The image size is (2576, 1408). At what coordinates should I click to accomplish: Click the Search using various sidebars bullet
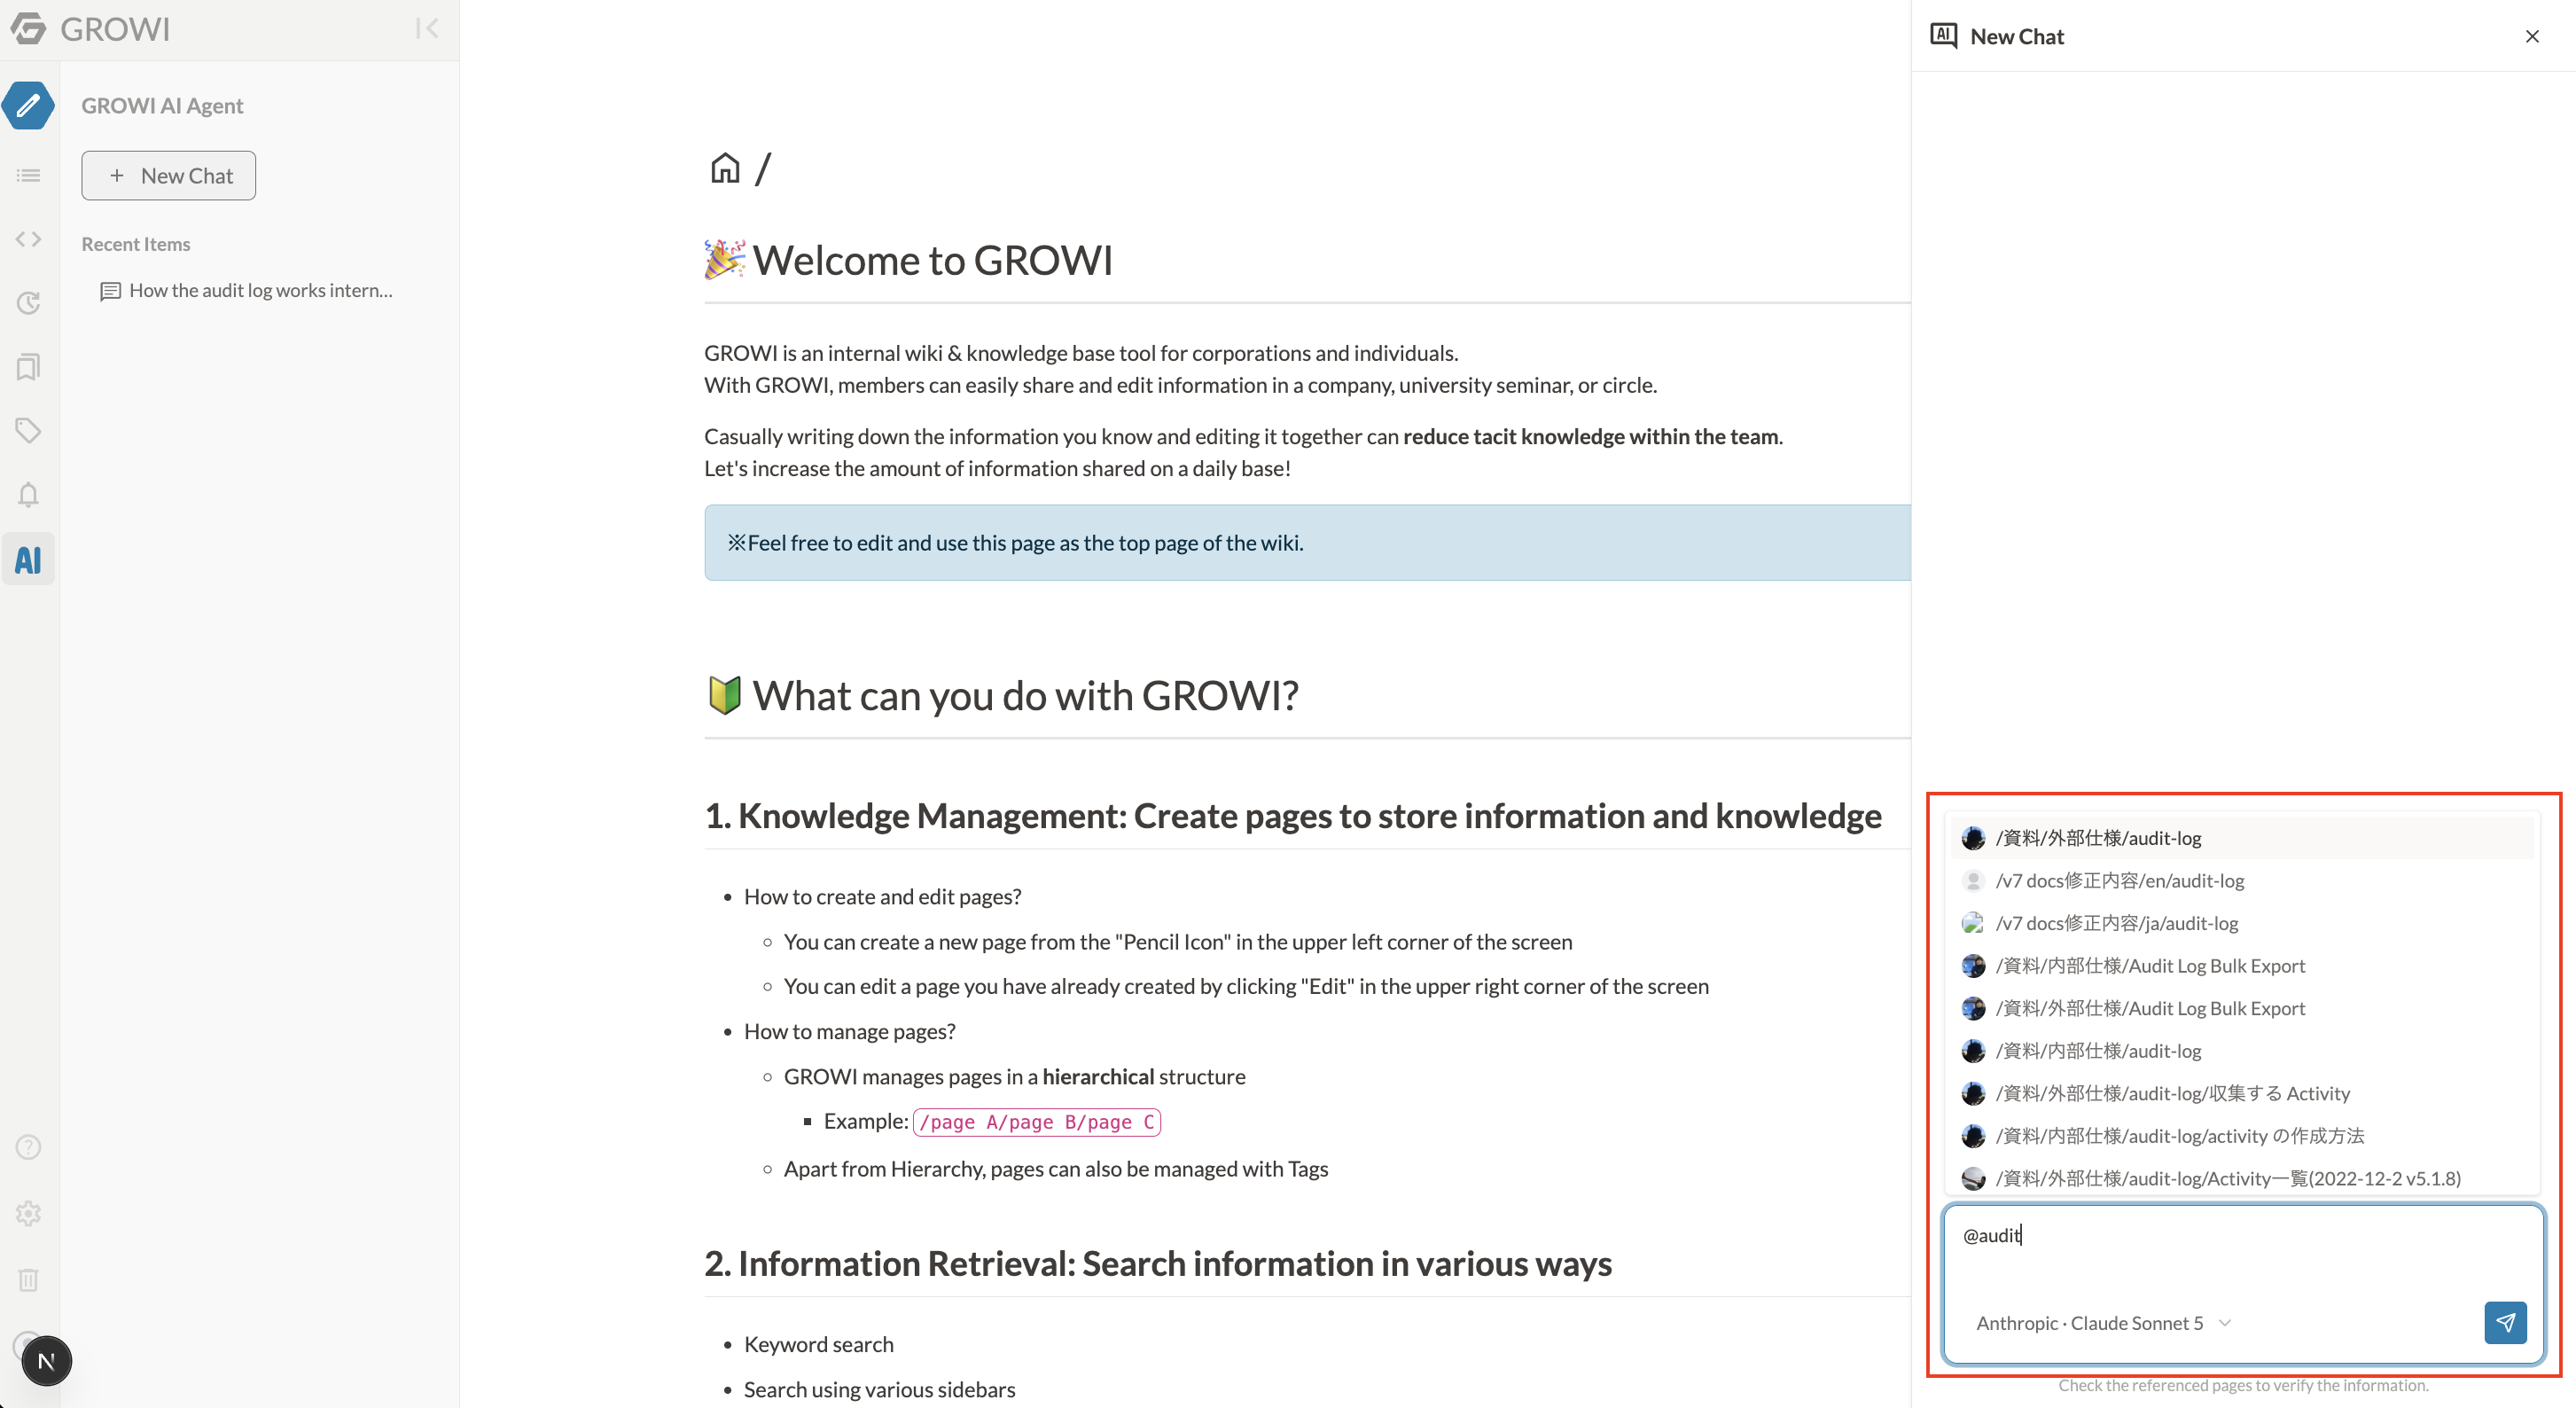879,1390
